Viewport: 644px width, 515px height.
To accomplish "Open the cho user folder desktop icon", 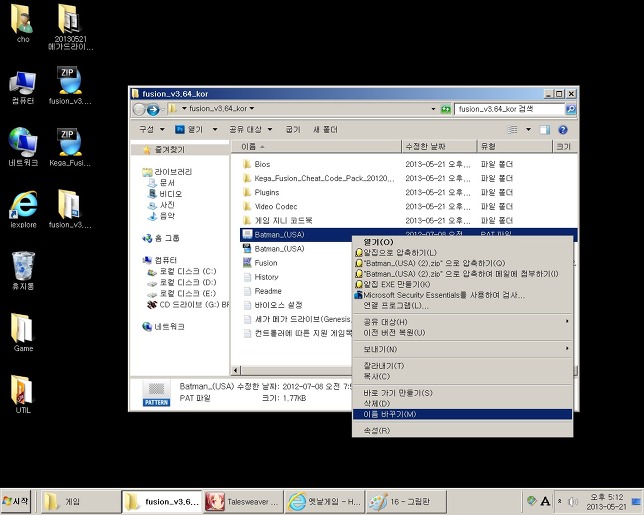I will pyautogui.click(x=22, y=23).
